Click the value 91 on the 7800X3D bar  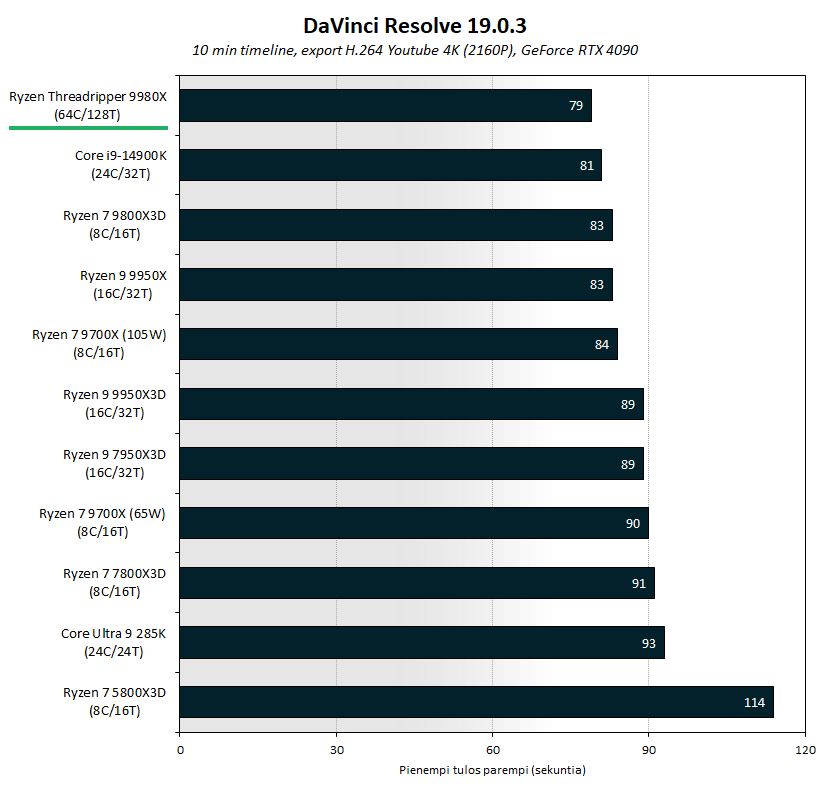pos(639,583)
